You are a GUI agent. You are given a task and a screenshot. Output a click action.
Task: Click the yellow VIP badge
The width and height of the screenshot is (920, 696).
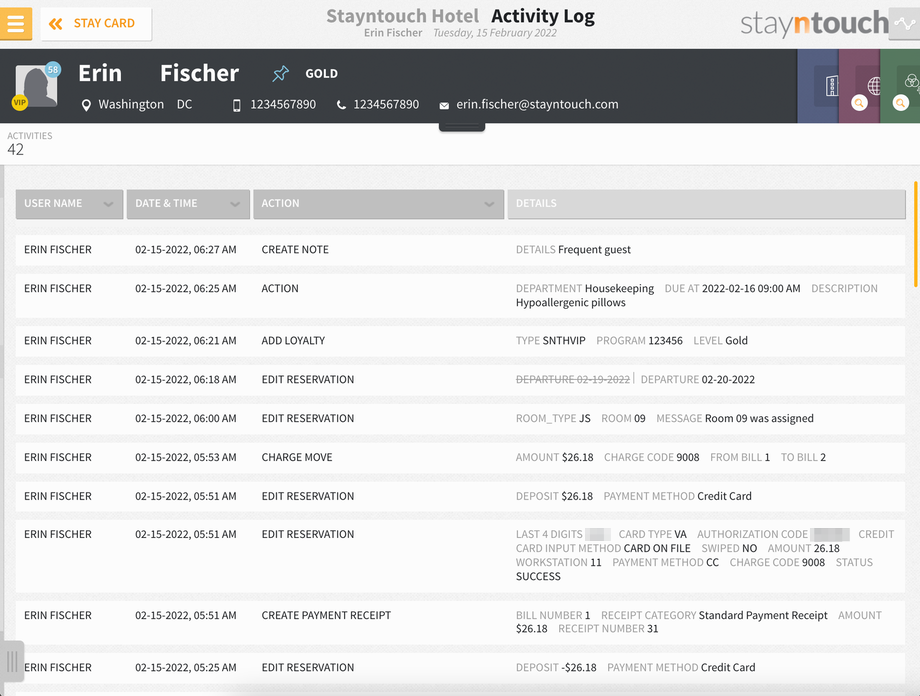point(20,103)
